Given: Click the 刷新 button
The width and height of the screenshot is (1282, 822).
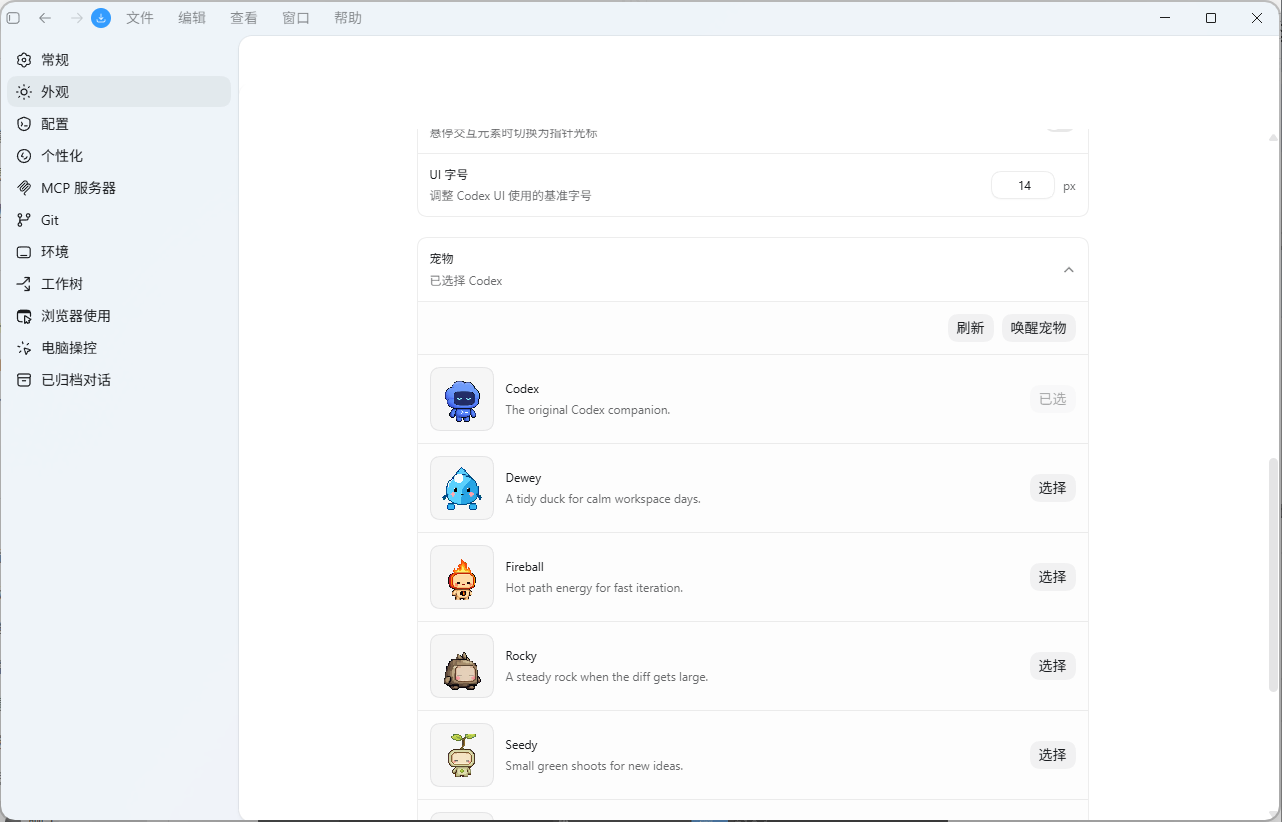Looking at the screenshot, I should point(970,328).
